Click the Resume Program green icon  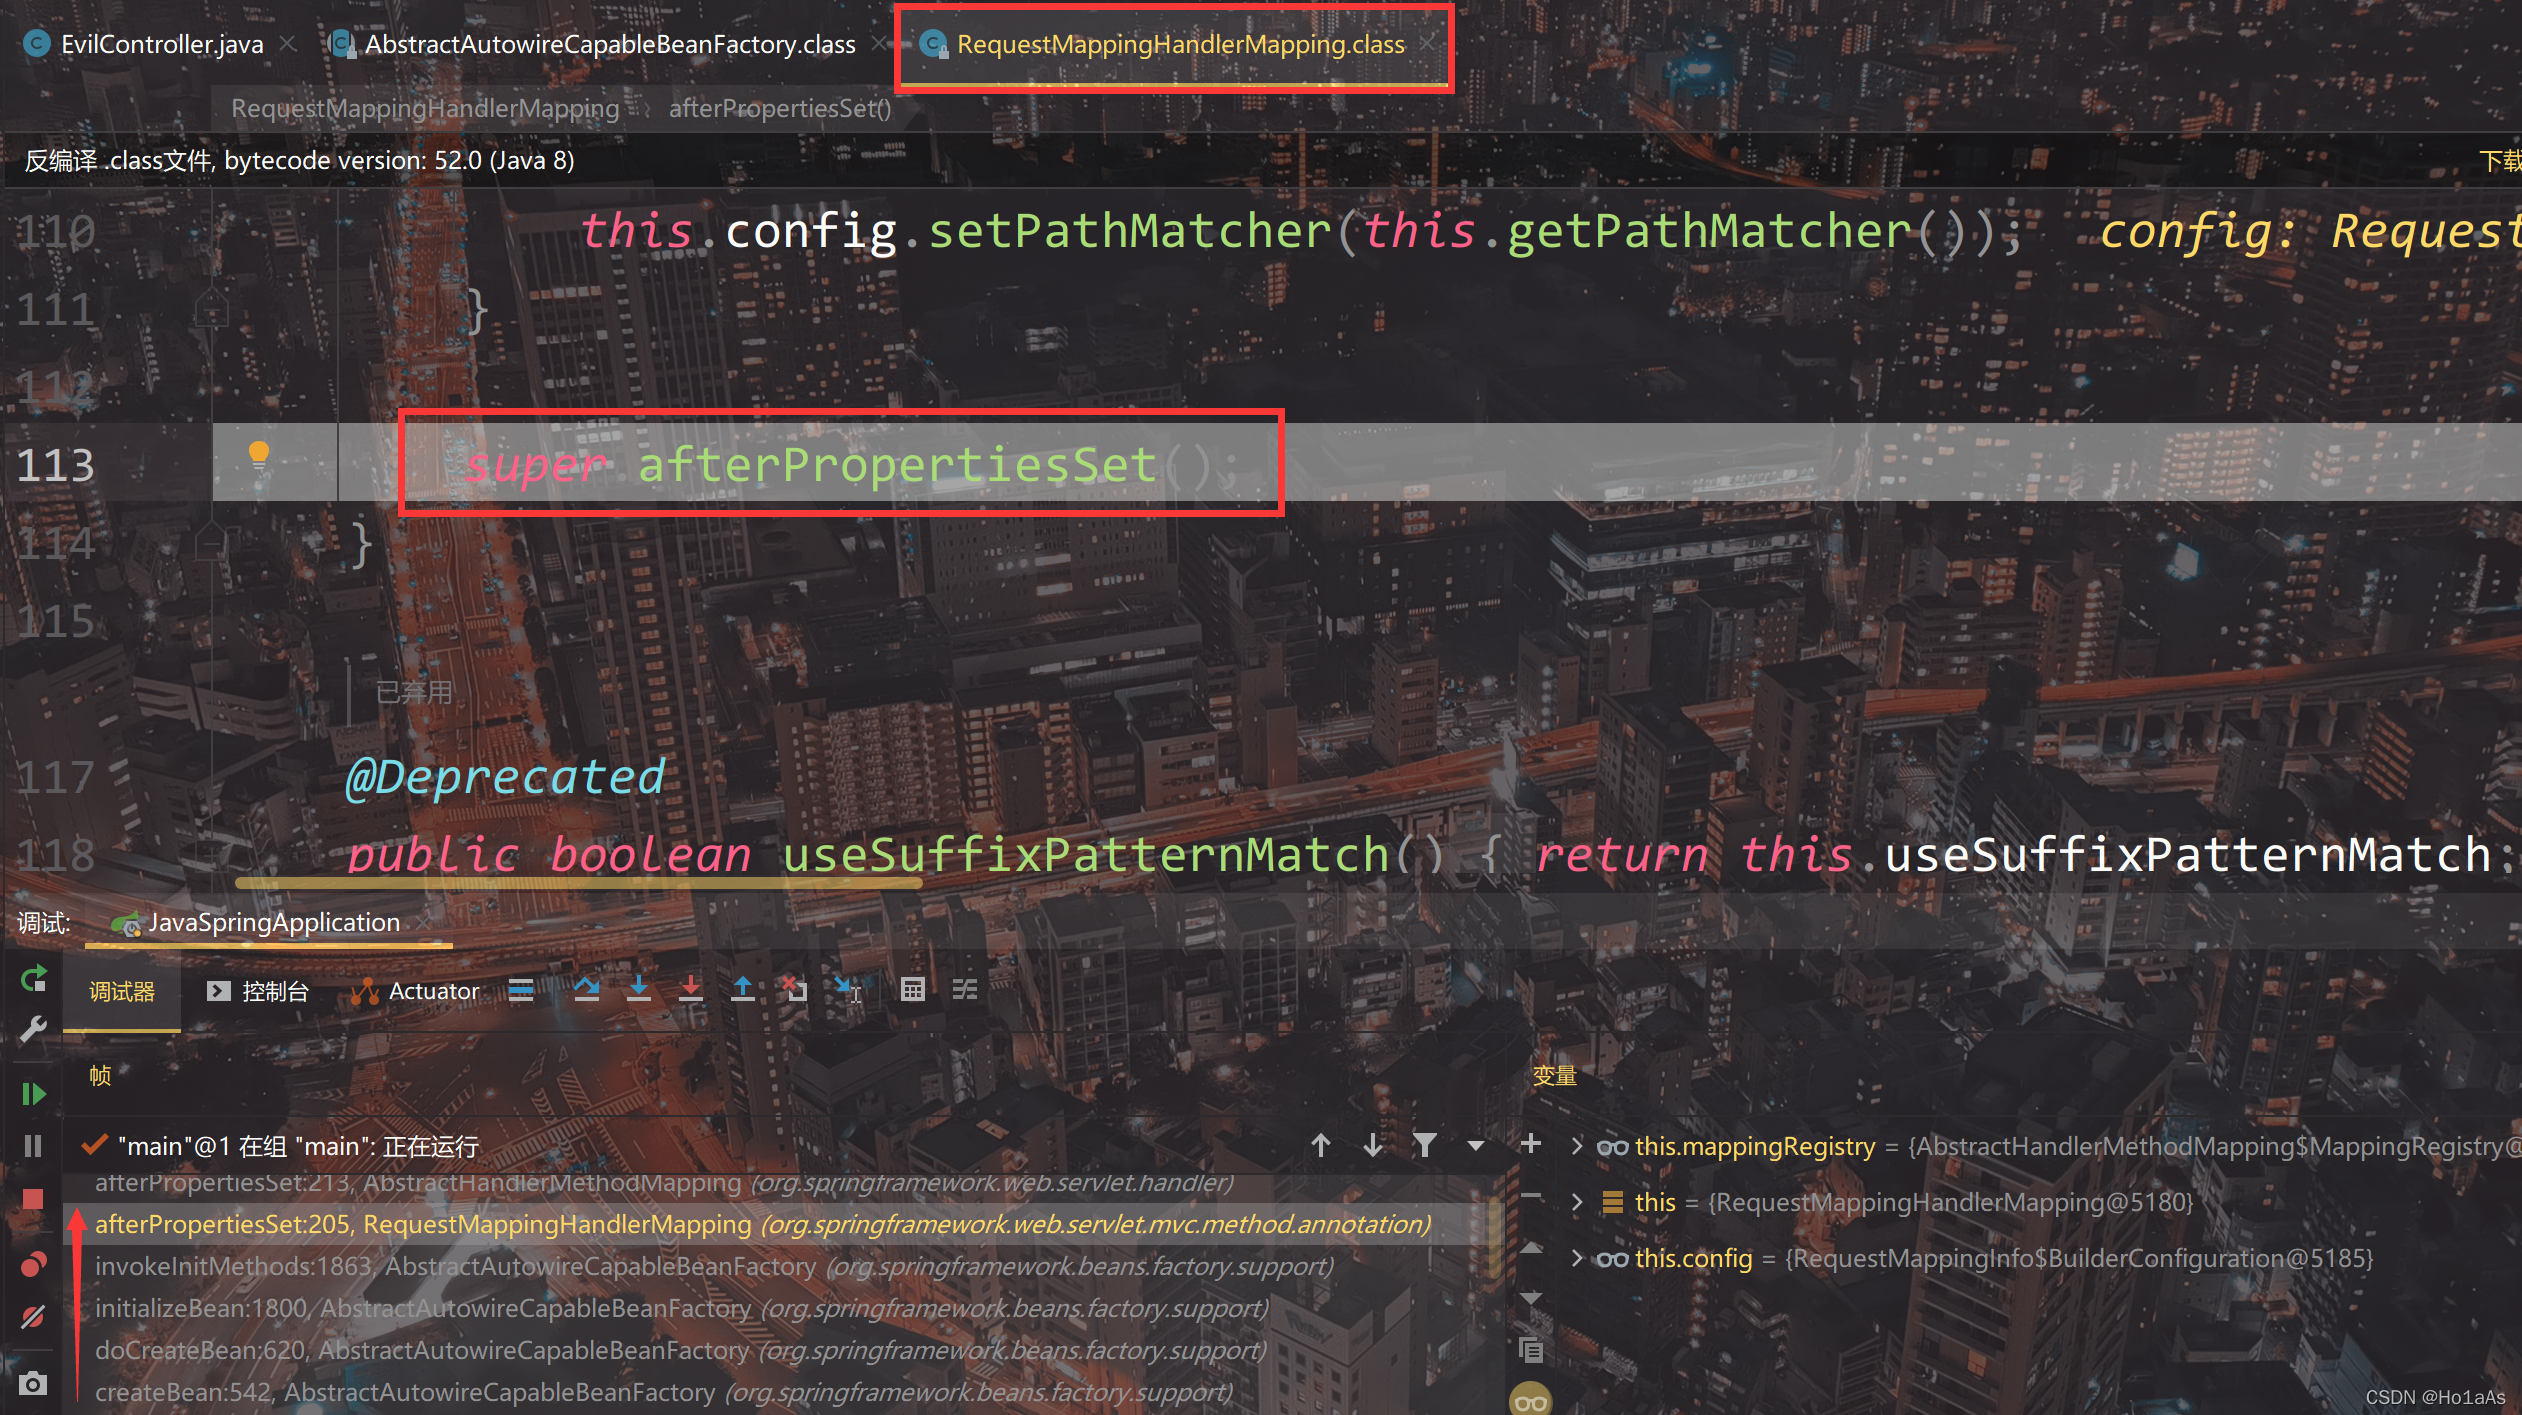(33, 1094)
